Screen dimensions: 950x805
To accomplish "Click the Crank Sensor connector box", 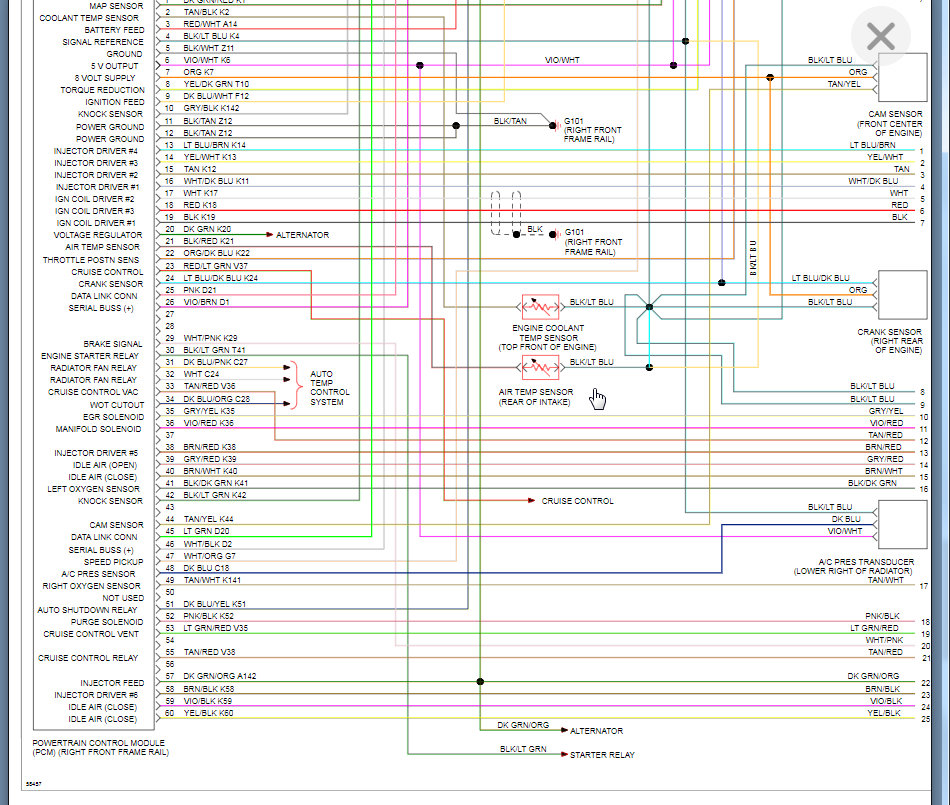I will point(902,295).
